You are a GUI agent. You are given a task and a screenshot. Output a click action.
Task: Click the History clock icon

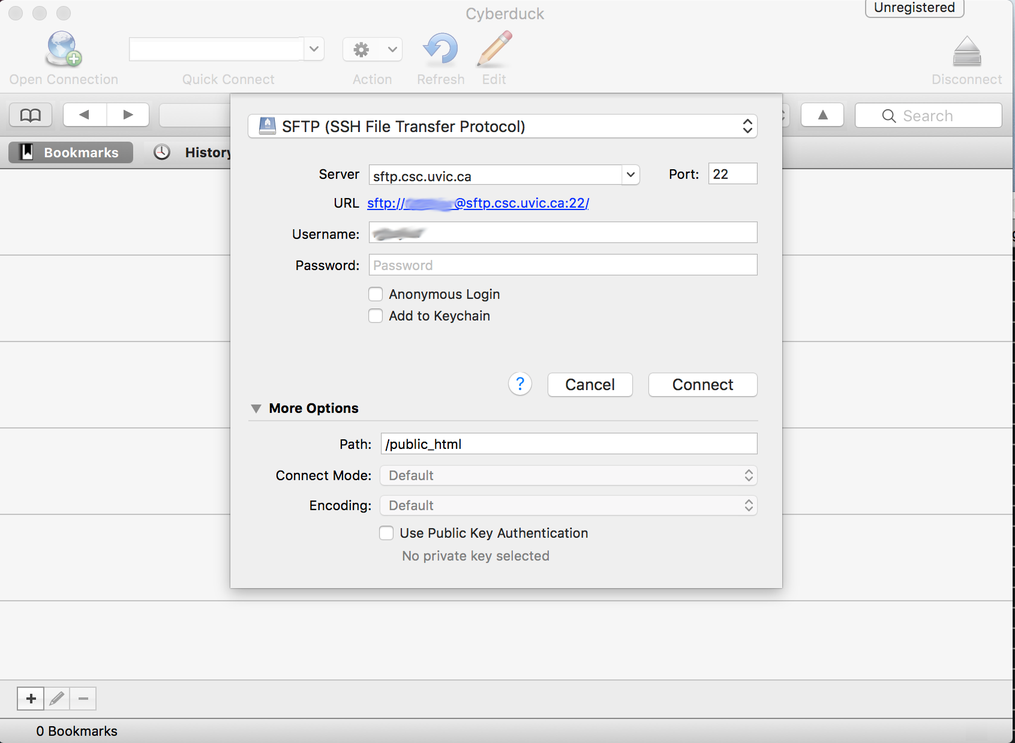(162, 153)
